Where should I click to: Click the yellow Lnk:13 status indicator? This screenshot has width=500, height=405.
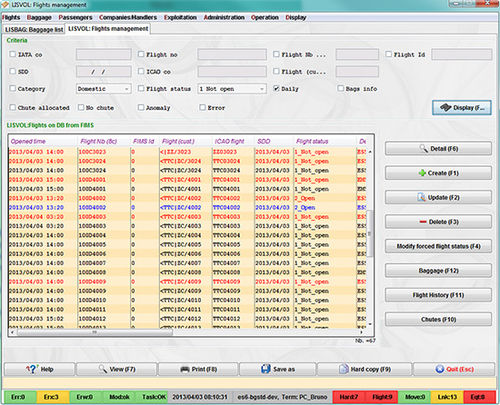pyautogui.click(x=447, y=397)
